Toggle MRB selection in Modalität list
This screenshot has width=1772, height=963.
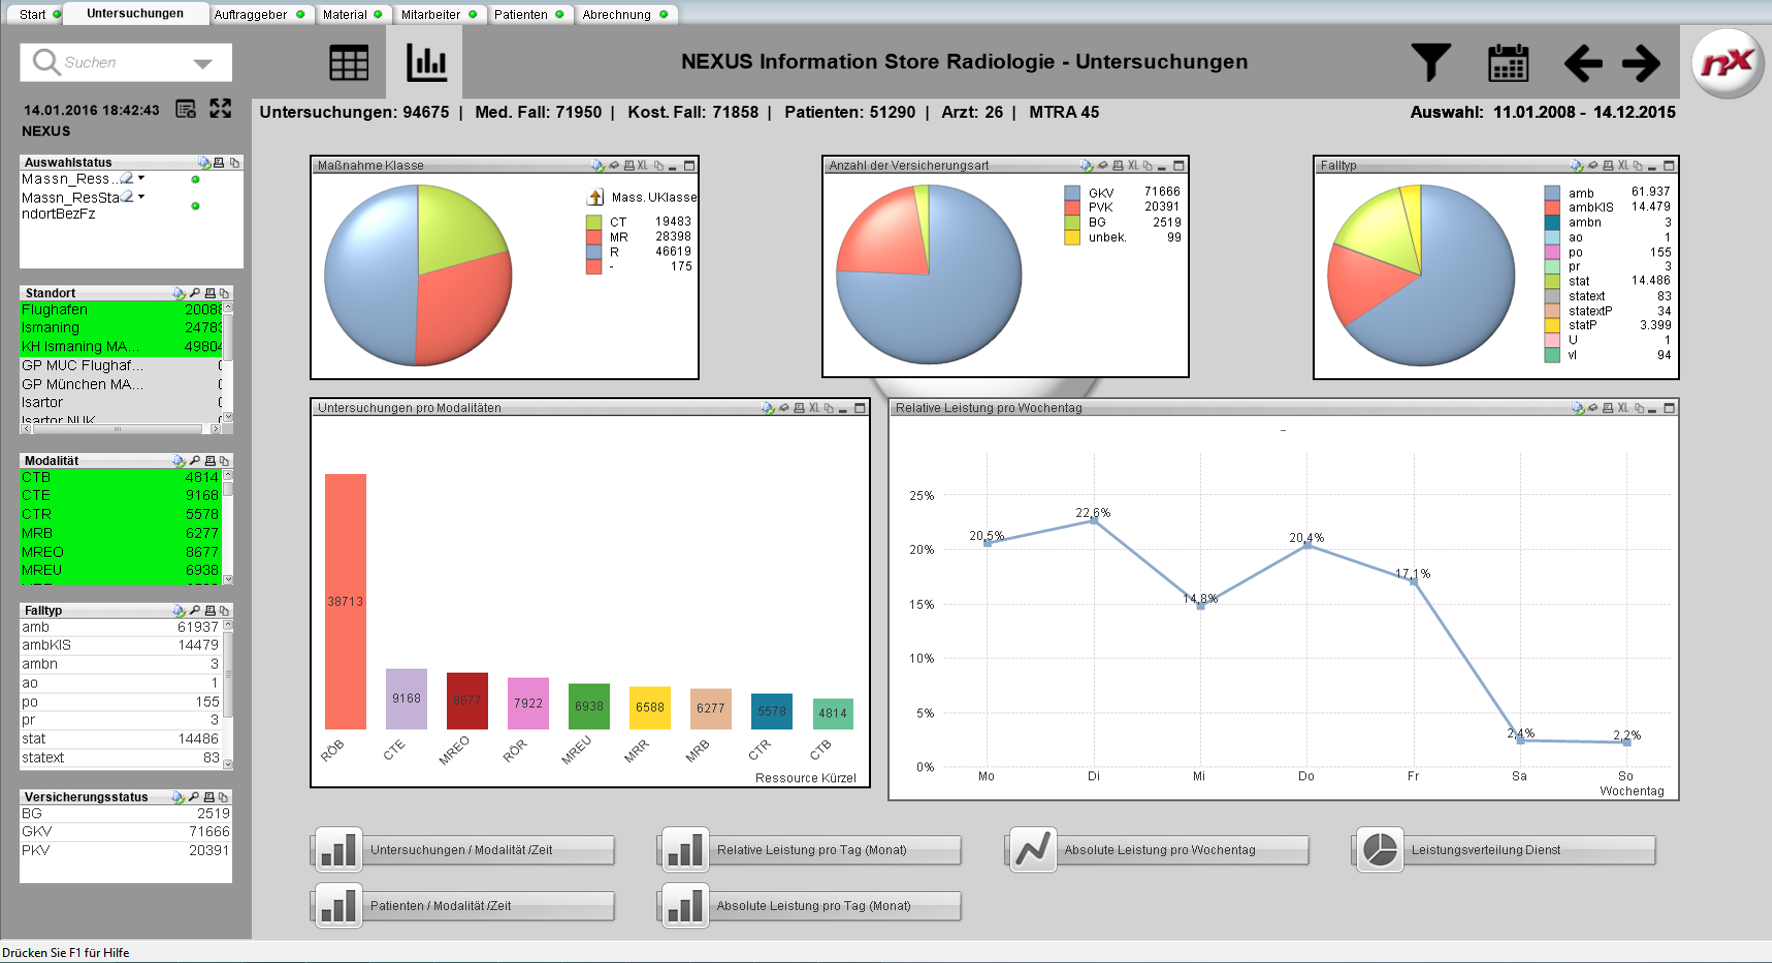[x=121, y=533]
